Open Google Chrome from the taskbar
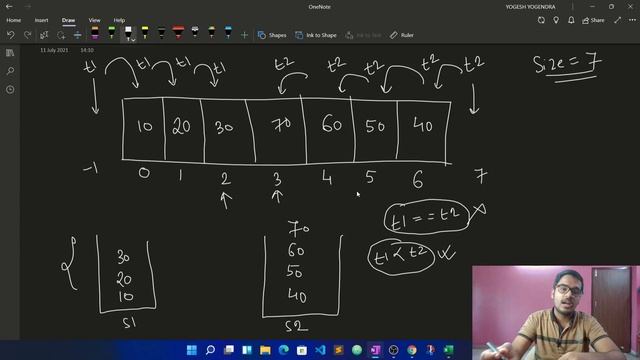This screenshot has height=360, width=640. tap(412, 350)
